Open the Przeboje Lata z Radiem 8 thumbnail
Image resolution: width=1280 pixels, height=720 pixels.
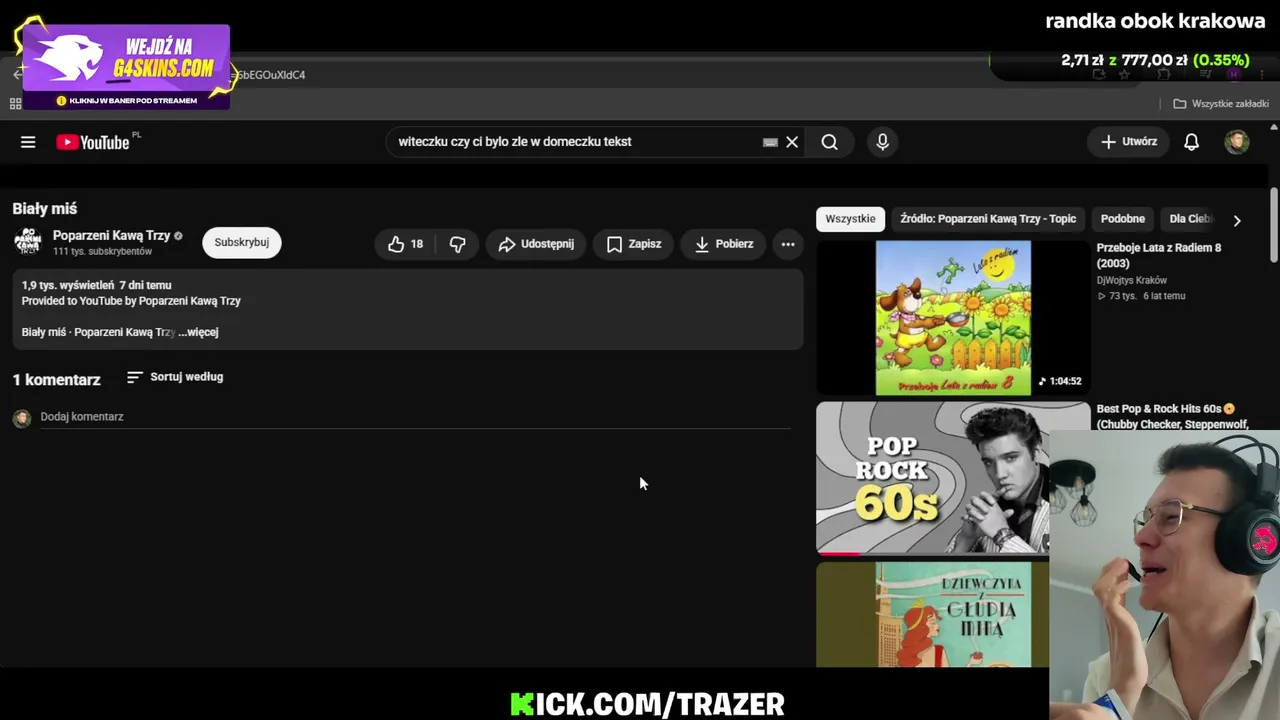[953, 318]
